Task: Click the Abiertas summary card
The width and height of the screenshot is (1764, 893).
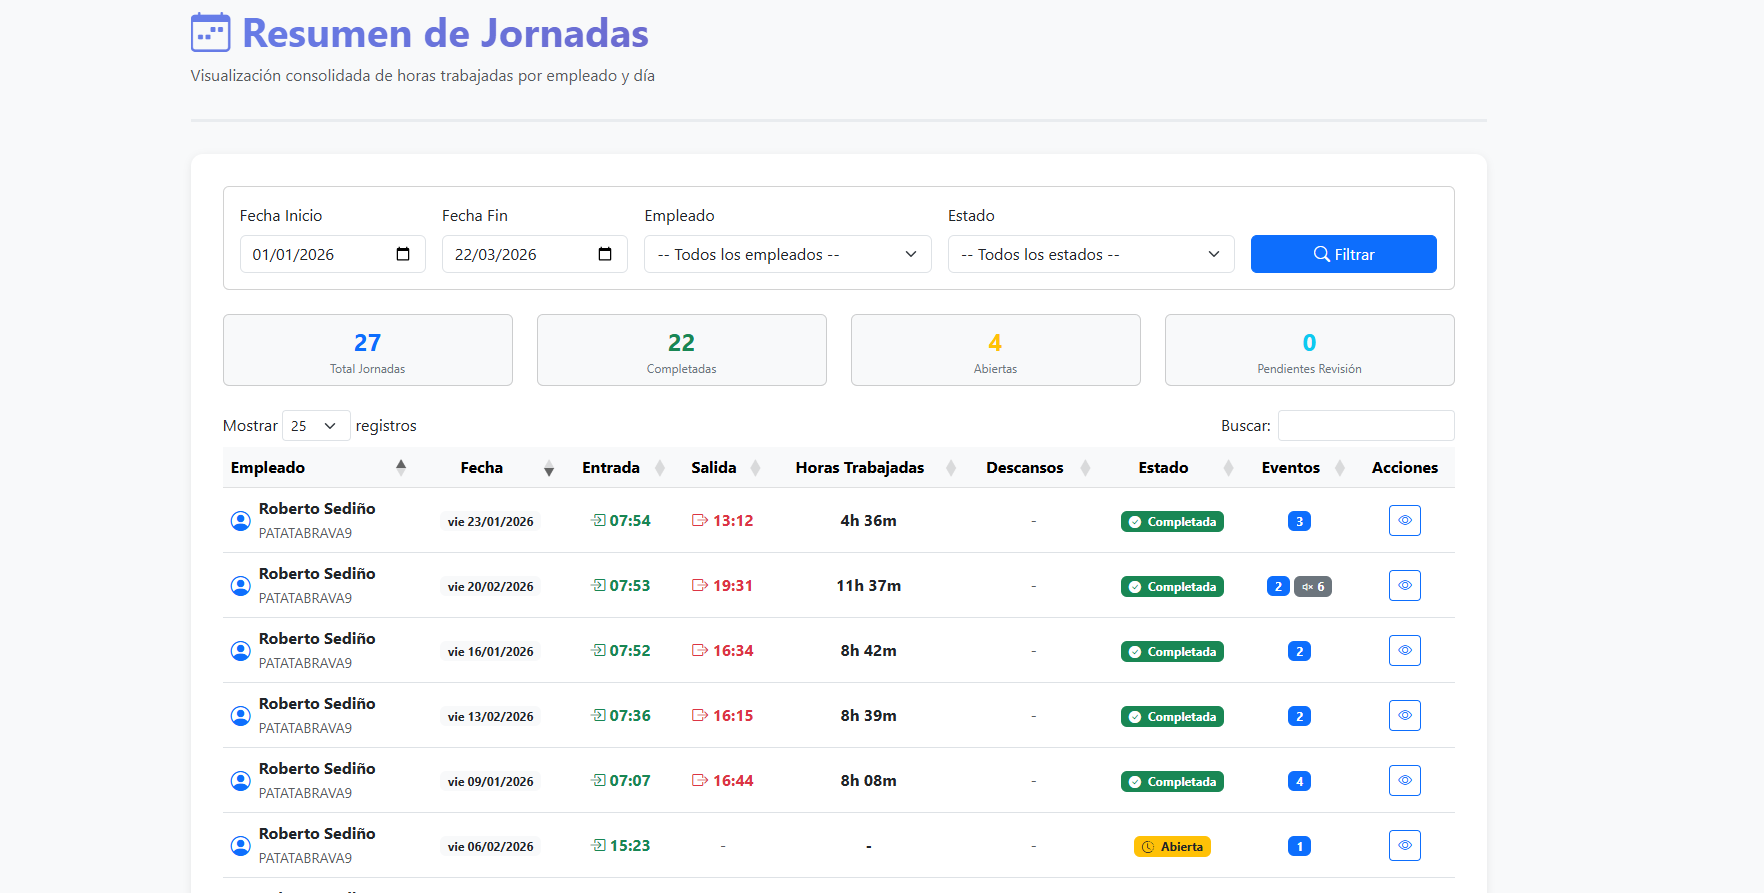Action: [995, 350]
